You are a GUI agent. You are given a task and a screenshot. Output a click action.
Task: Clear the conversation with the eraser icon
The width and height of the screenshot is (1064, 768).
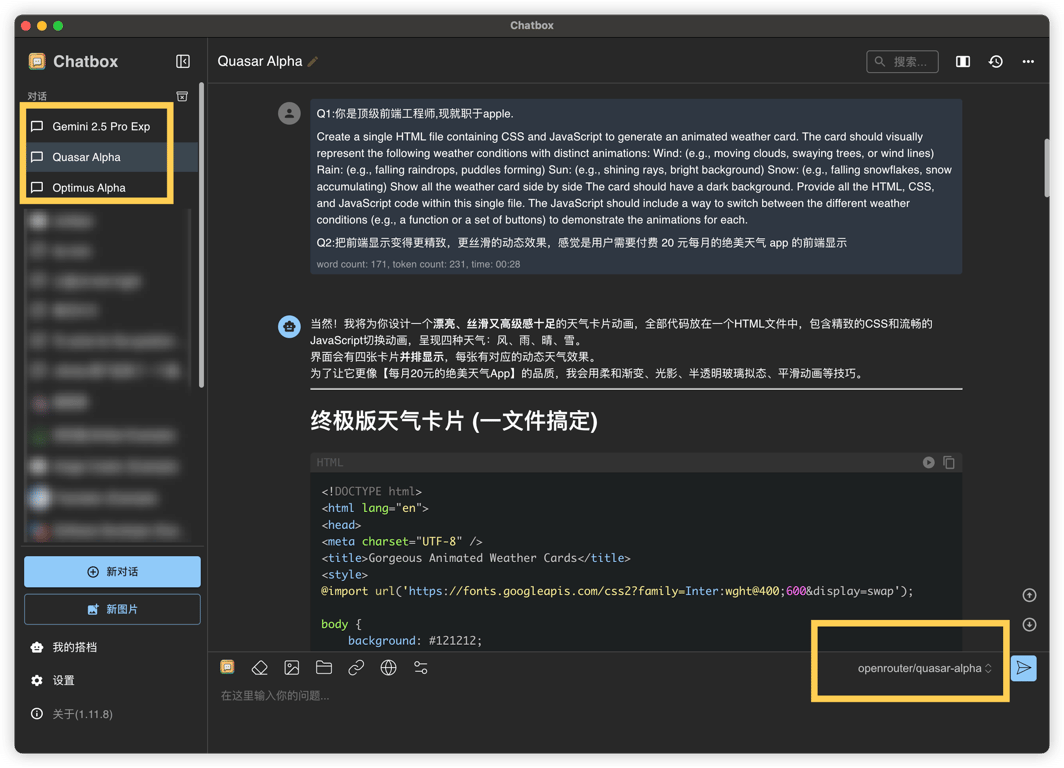pyautogui.click(x=259, y=668)
